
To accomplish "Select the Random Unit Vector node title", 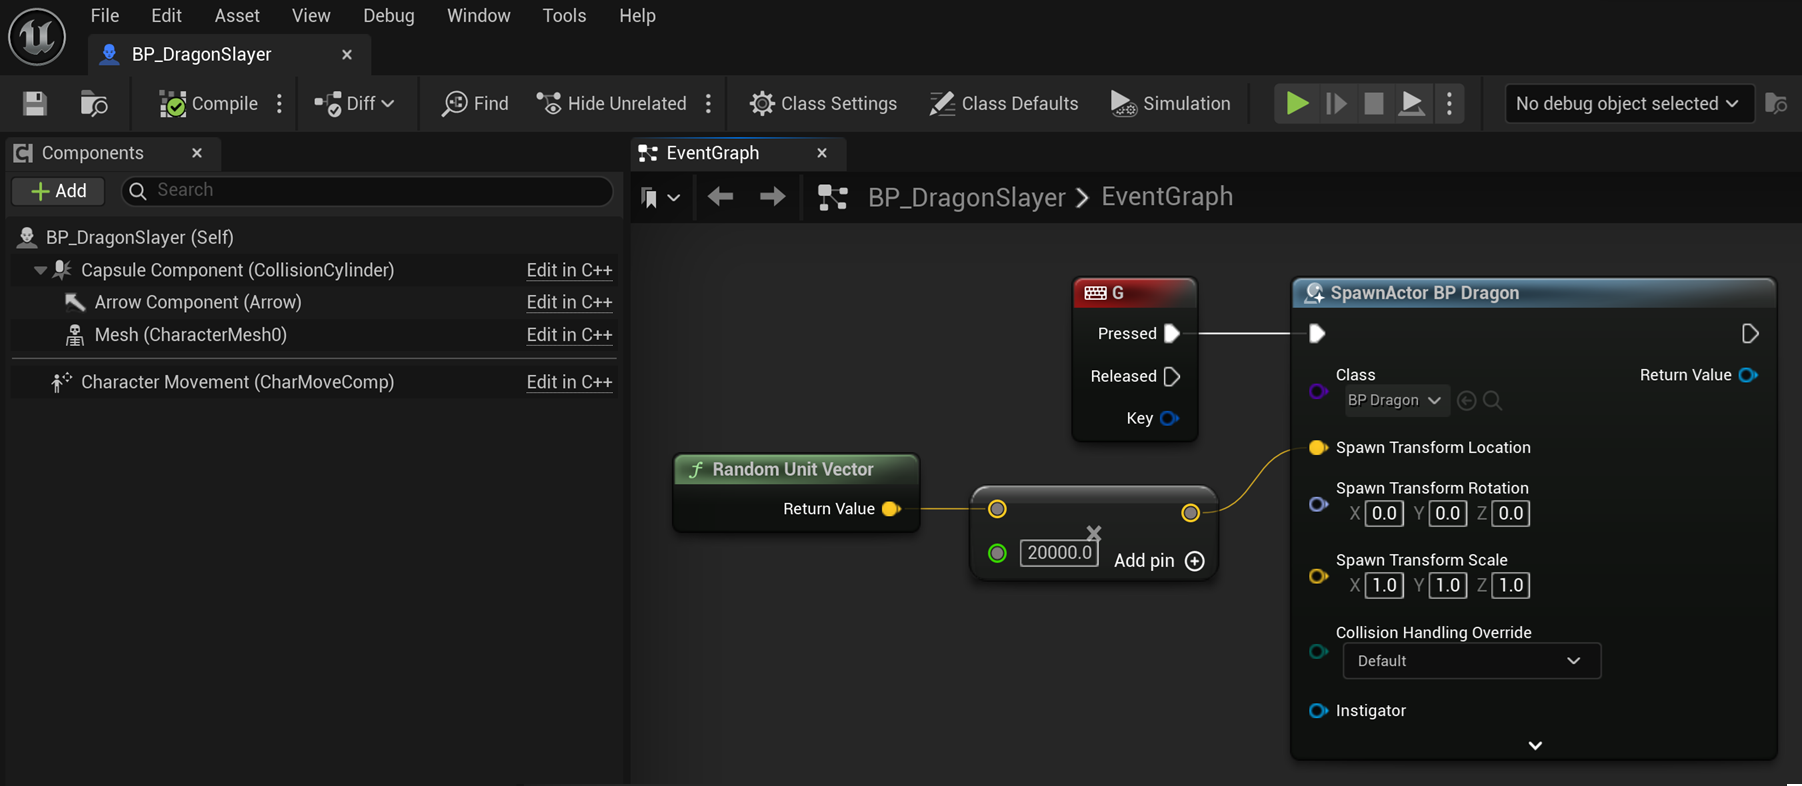I will point(793,469).
